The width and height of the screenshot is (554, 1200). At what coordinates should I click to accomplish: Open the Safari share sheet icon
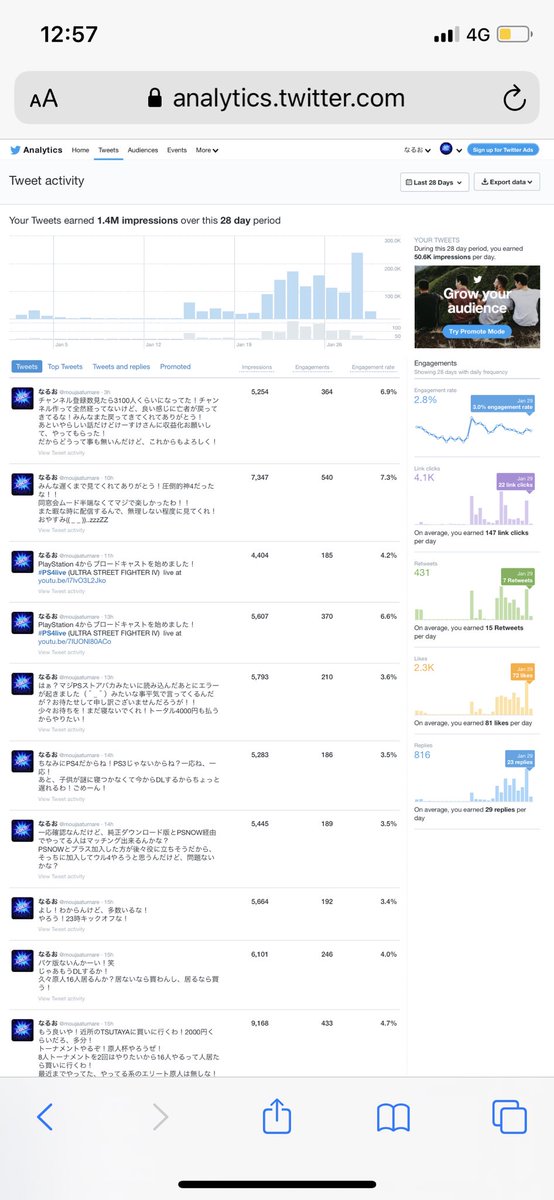[x=277, y=1114]
